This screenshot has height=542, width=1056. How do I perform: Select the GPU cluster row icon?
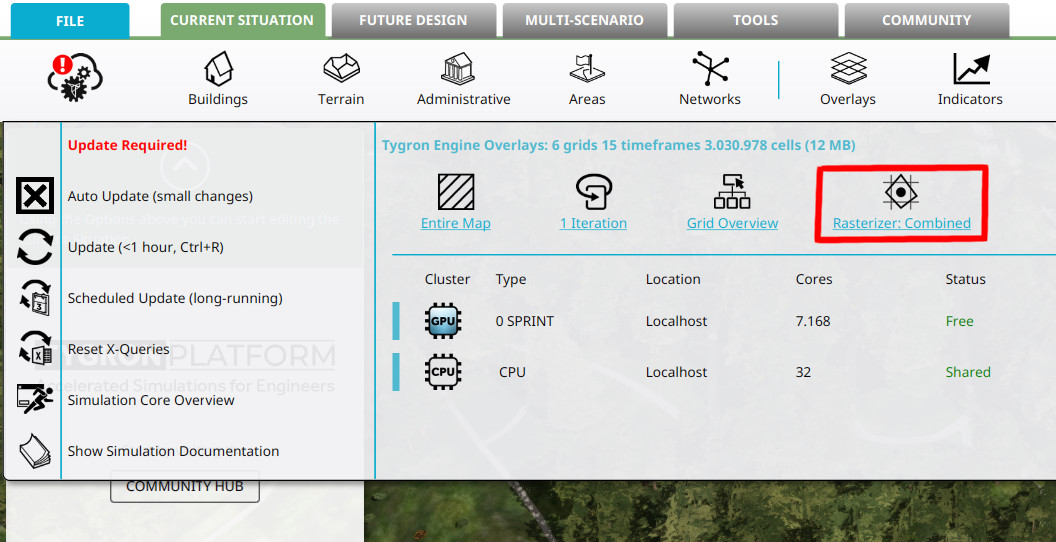pos(442,321)
